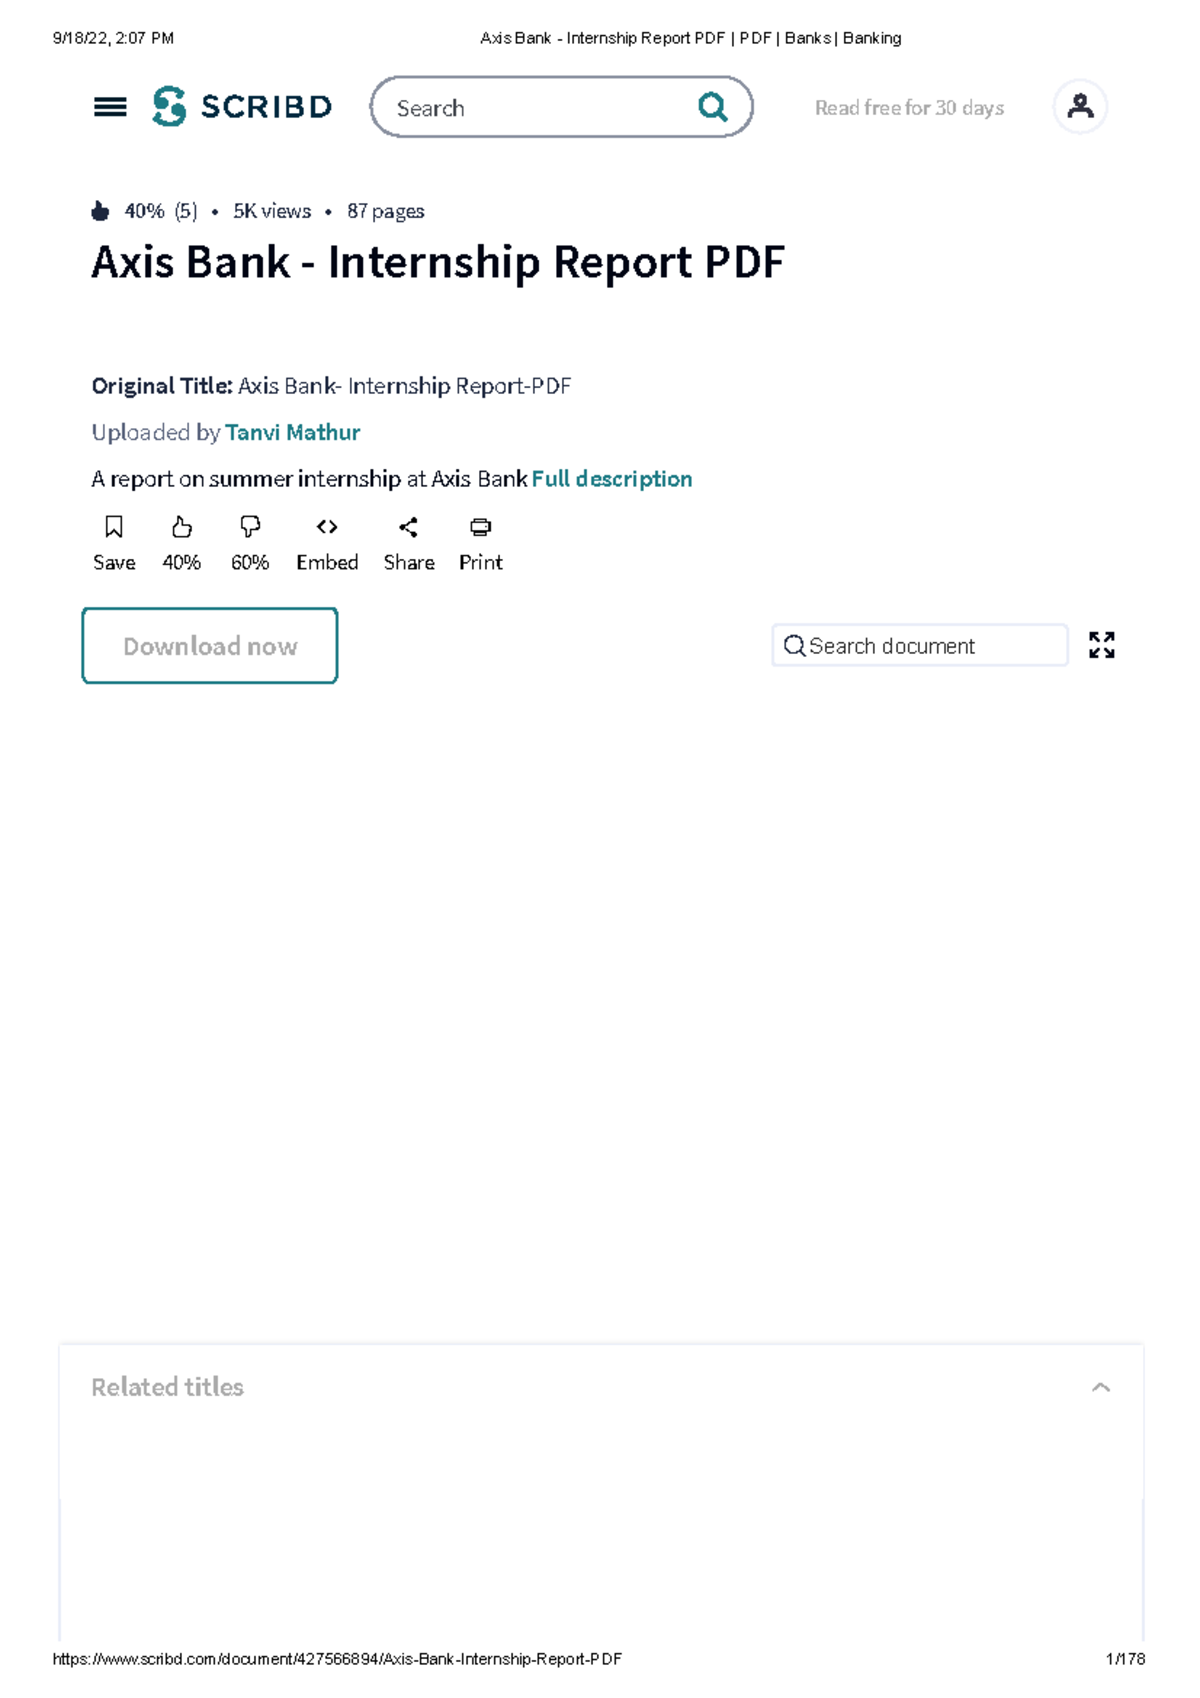Collapse the Related titles section
1200x1698 pixels.
click(x=1100, y=1386)
